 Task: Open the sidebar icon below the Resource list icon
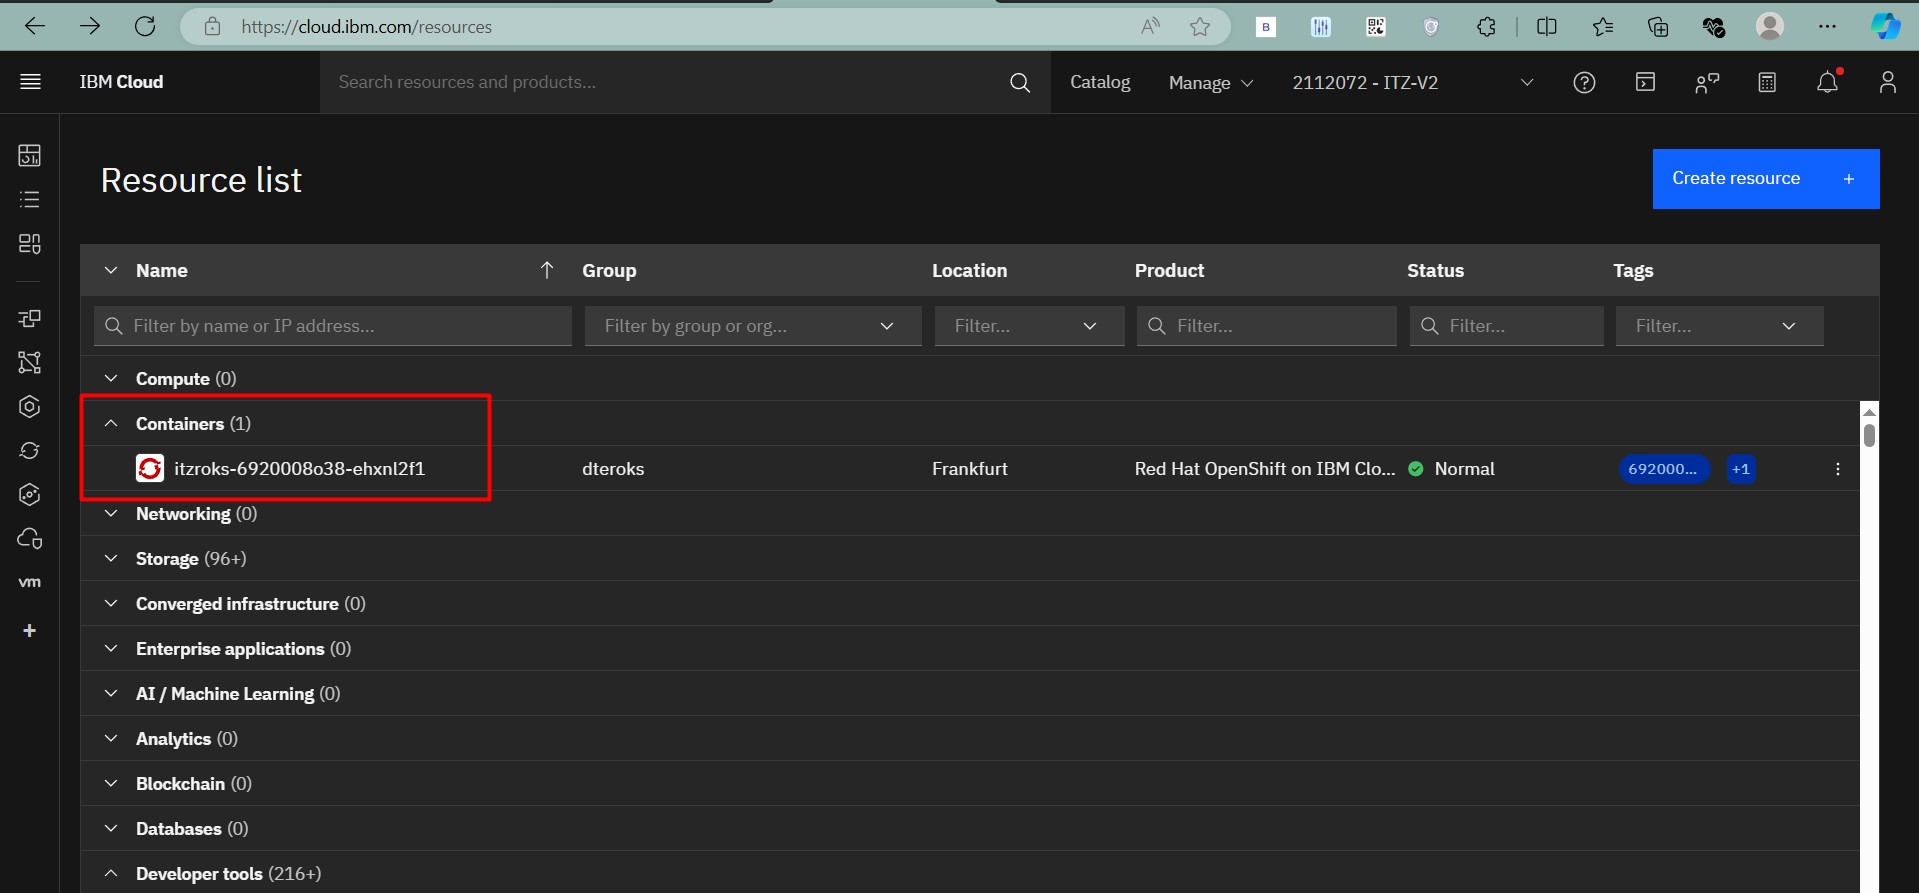[30, 243]
